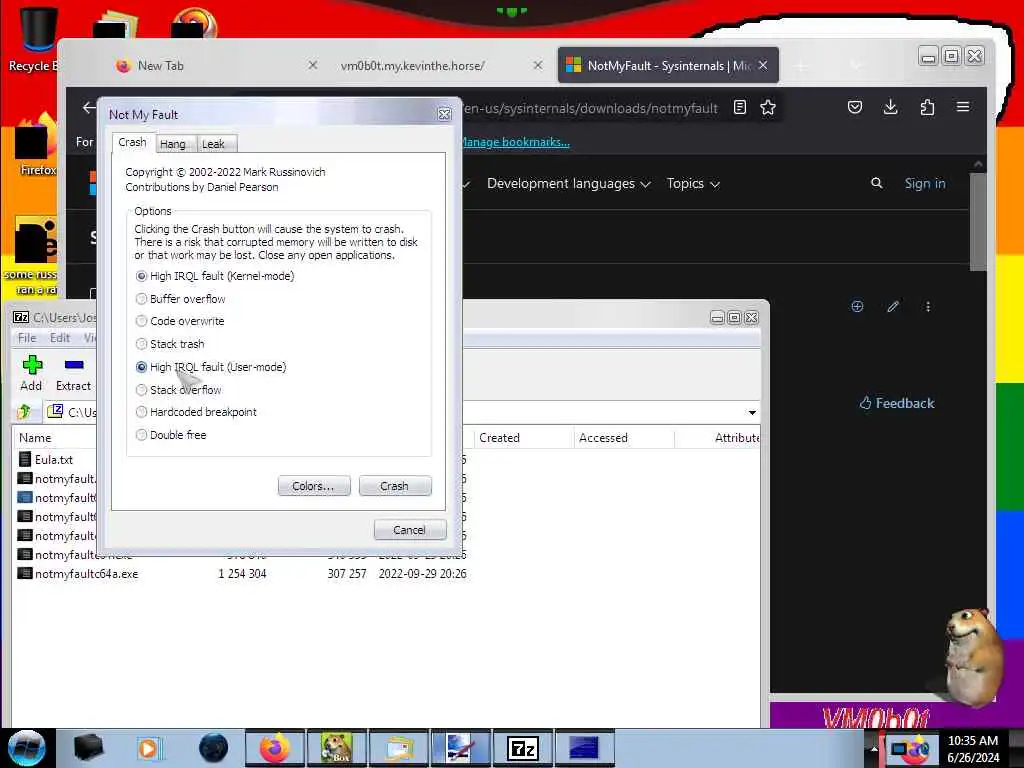Screen dimensions: 1024x768
Task: Click the edit pencil icon on page
Action: [x=893, y=306]
